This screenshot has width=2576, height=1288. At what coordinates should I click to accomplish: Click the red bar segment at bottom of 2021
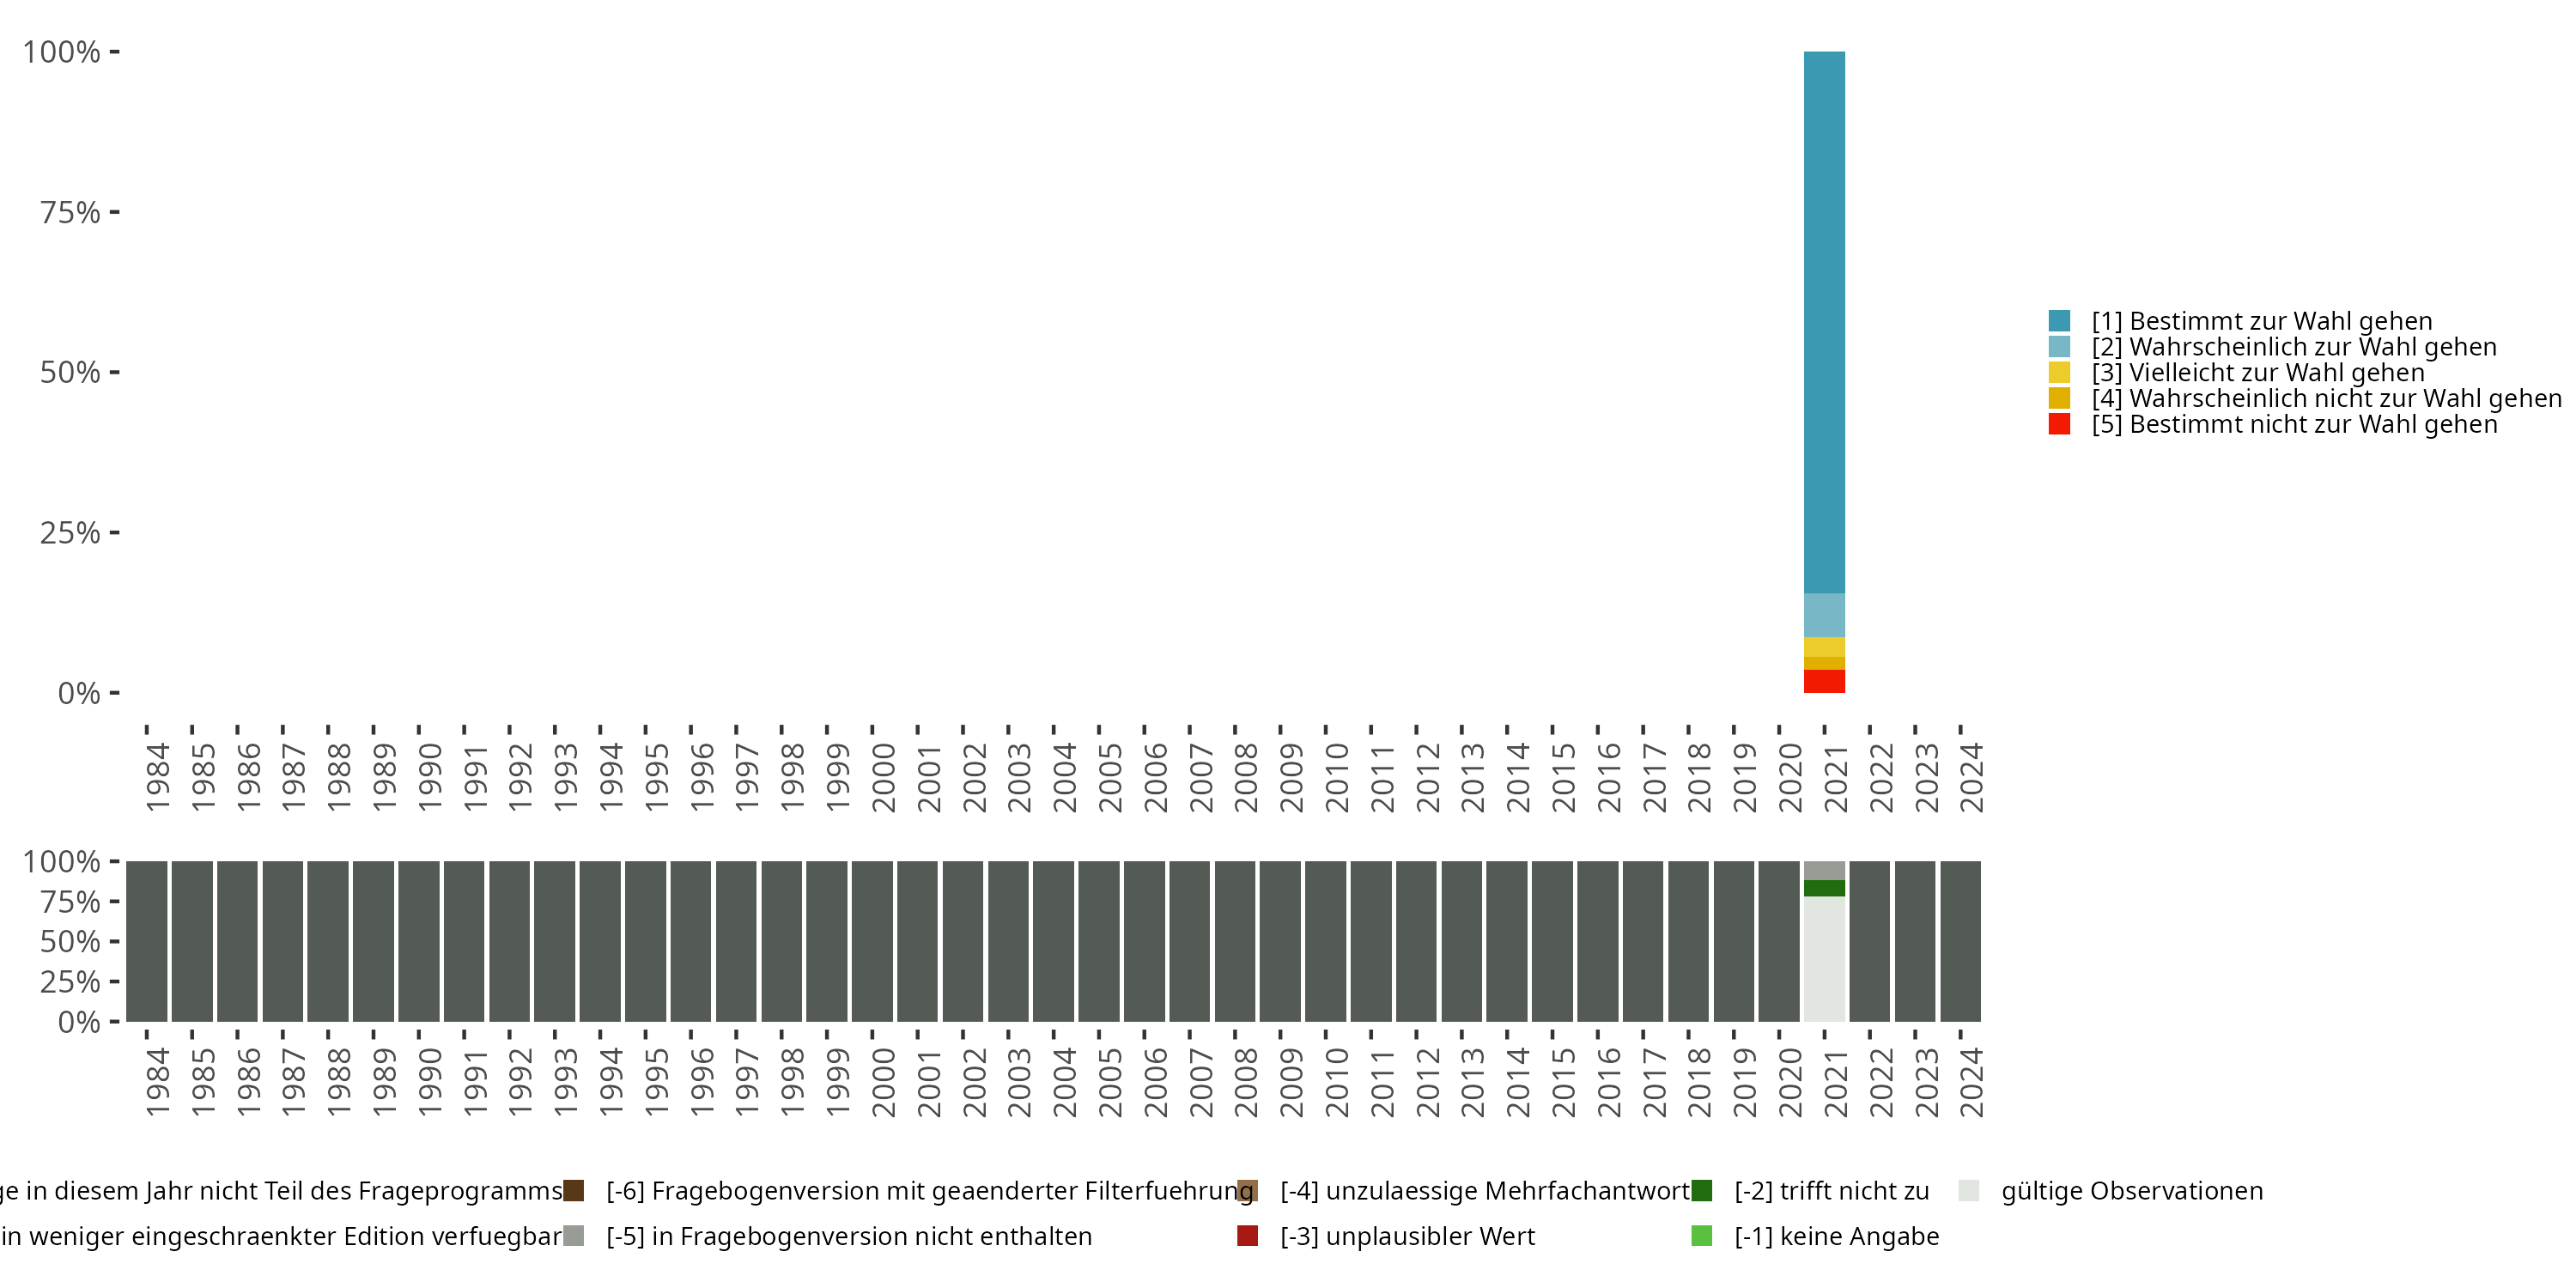(x=1824, y=681)
